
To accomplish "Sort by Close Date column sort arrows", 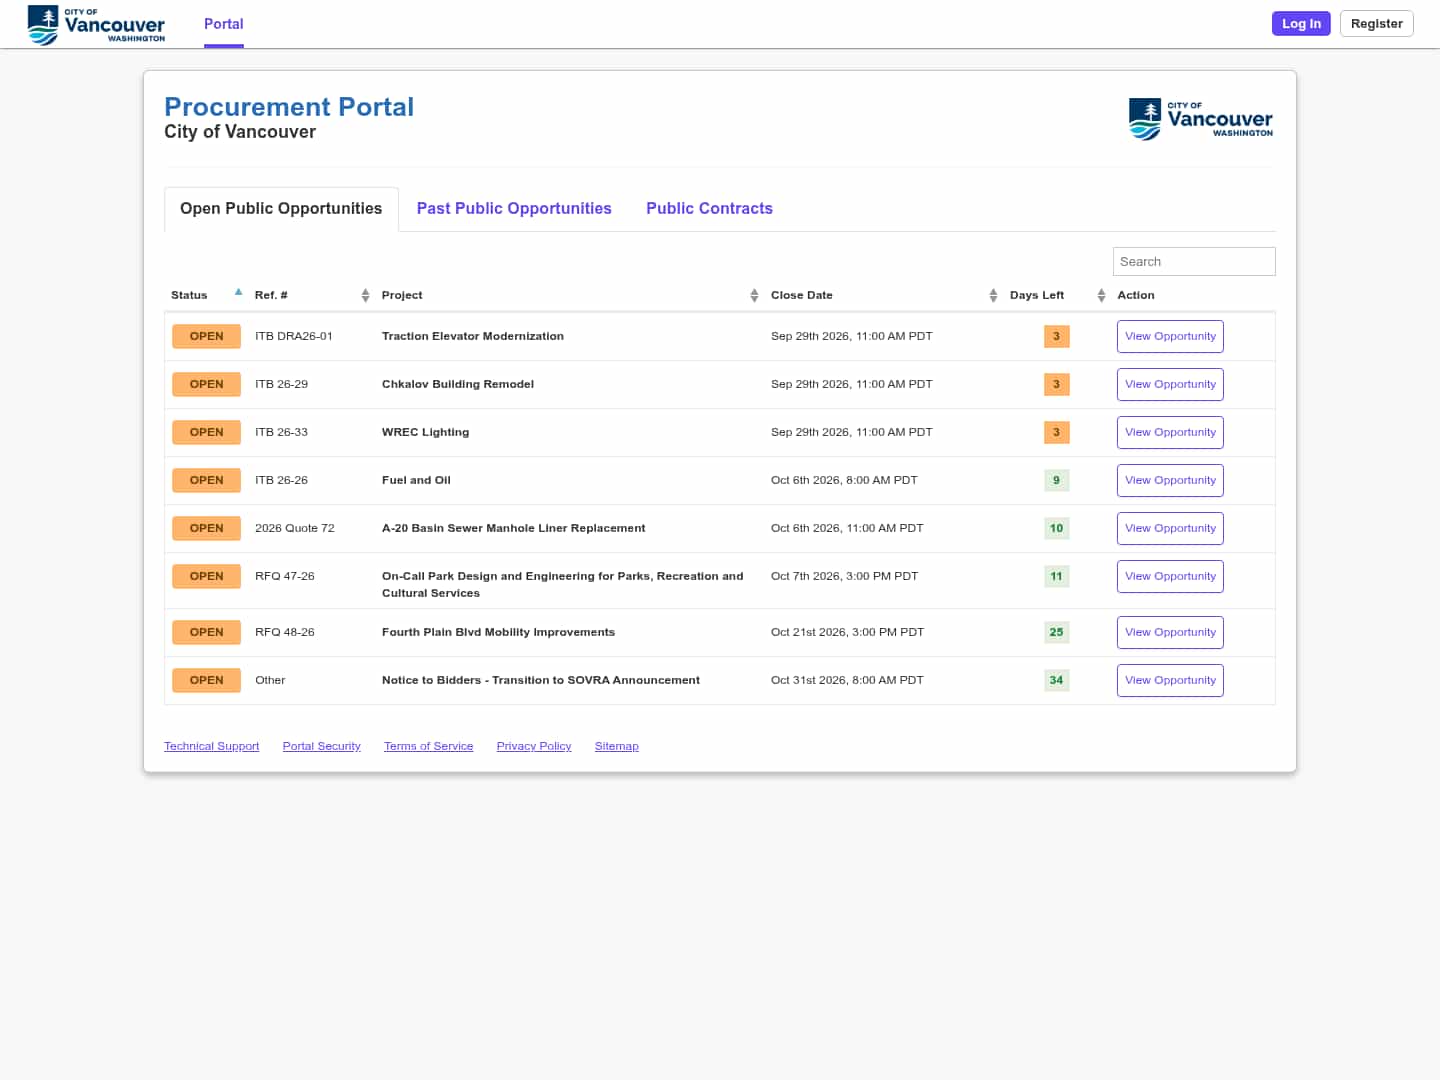I will 993,295.
